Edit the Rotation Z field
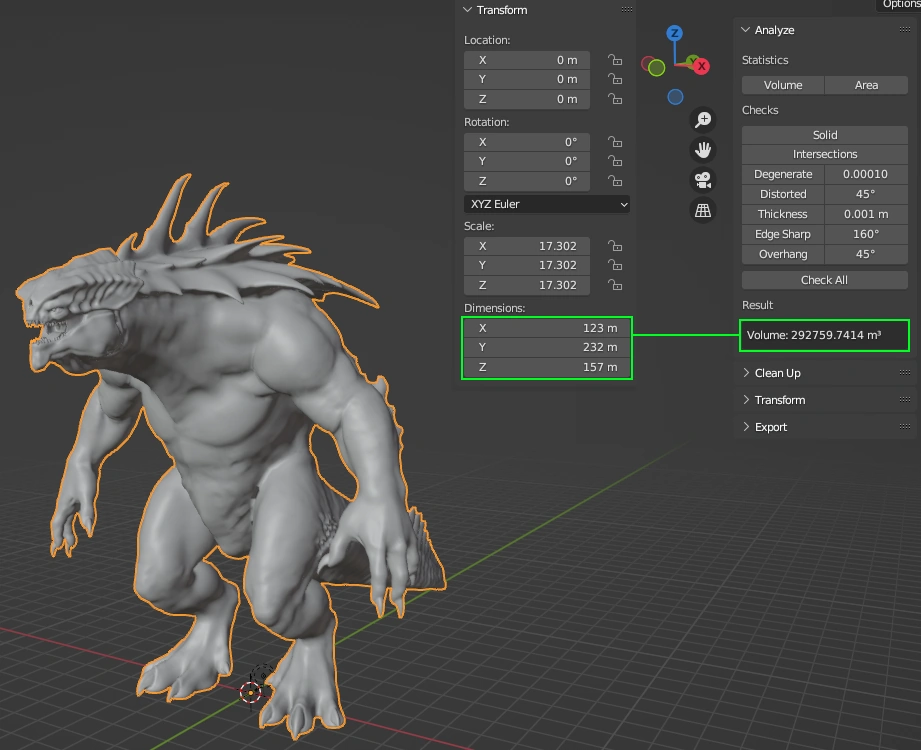The image size is (921, 750). pos(527,181)
